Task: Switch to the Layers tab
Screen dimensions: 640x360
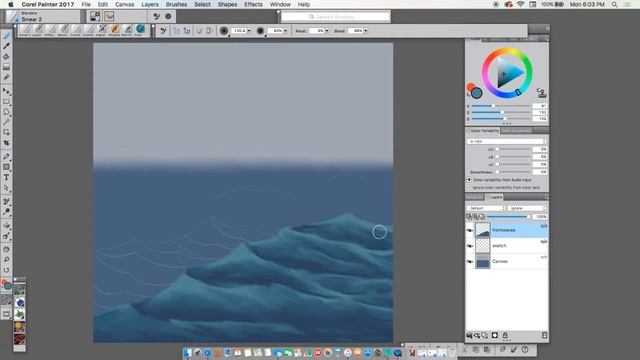Action: (496, 197)
